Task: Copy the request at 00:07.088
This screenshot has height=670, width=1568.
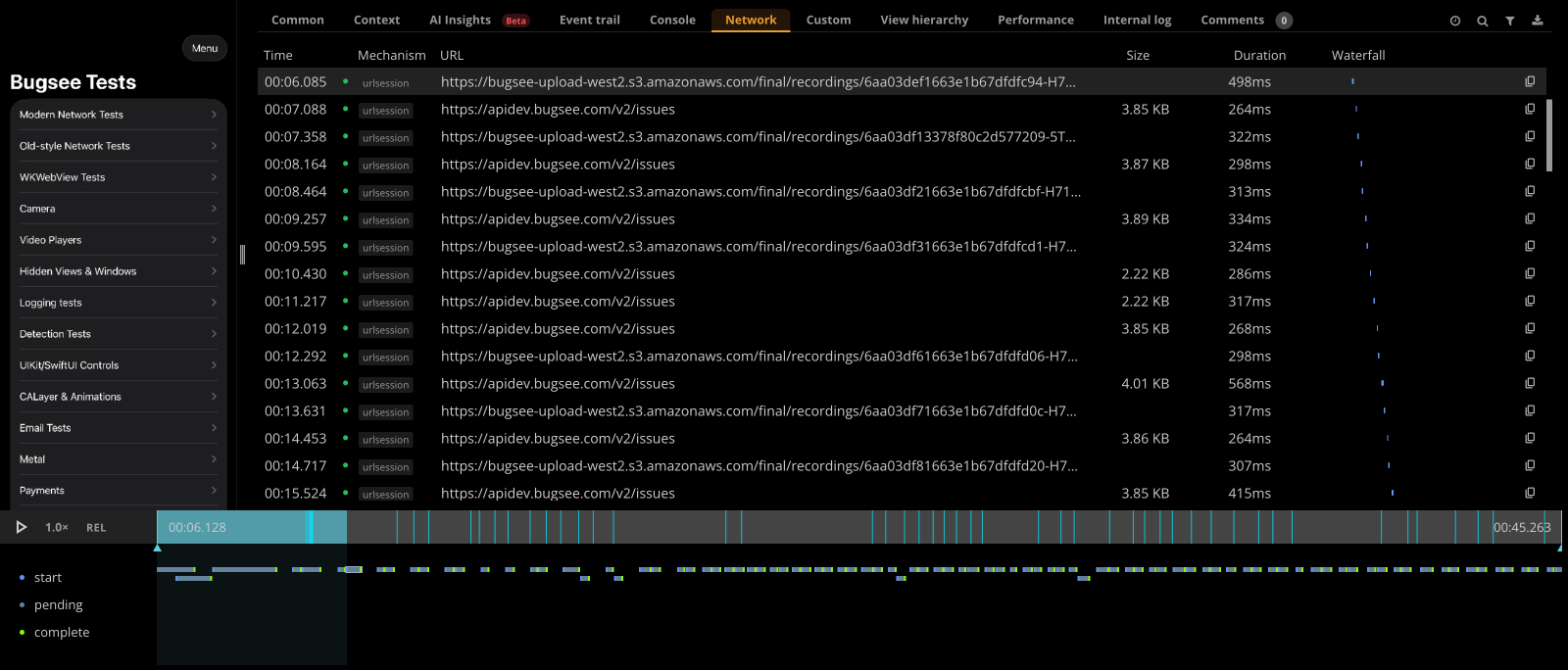Action: (x=1530, y=109)
